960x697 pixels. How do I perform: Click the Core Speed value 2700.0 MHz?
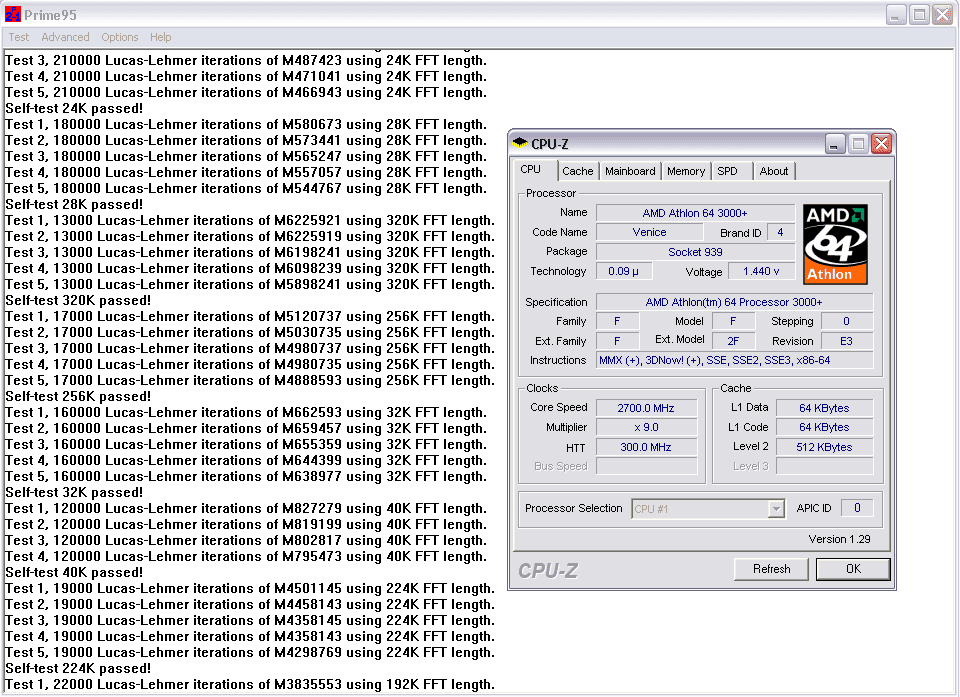[646, 408]
